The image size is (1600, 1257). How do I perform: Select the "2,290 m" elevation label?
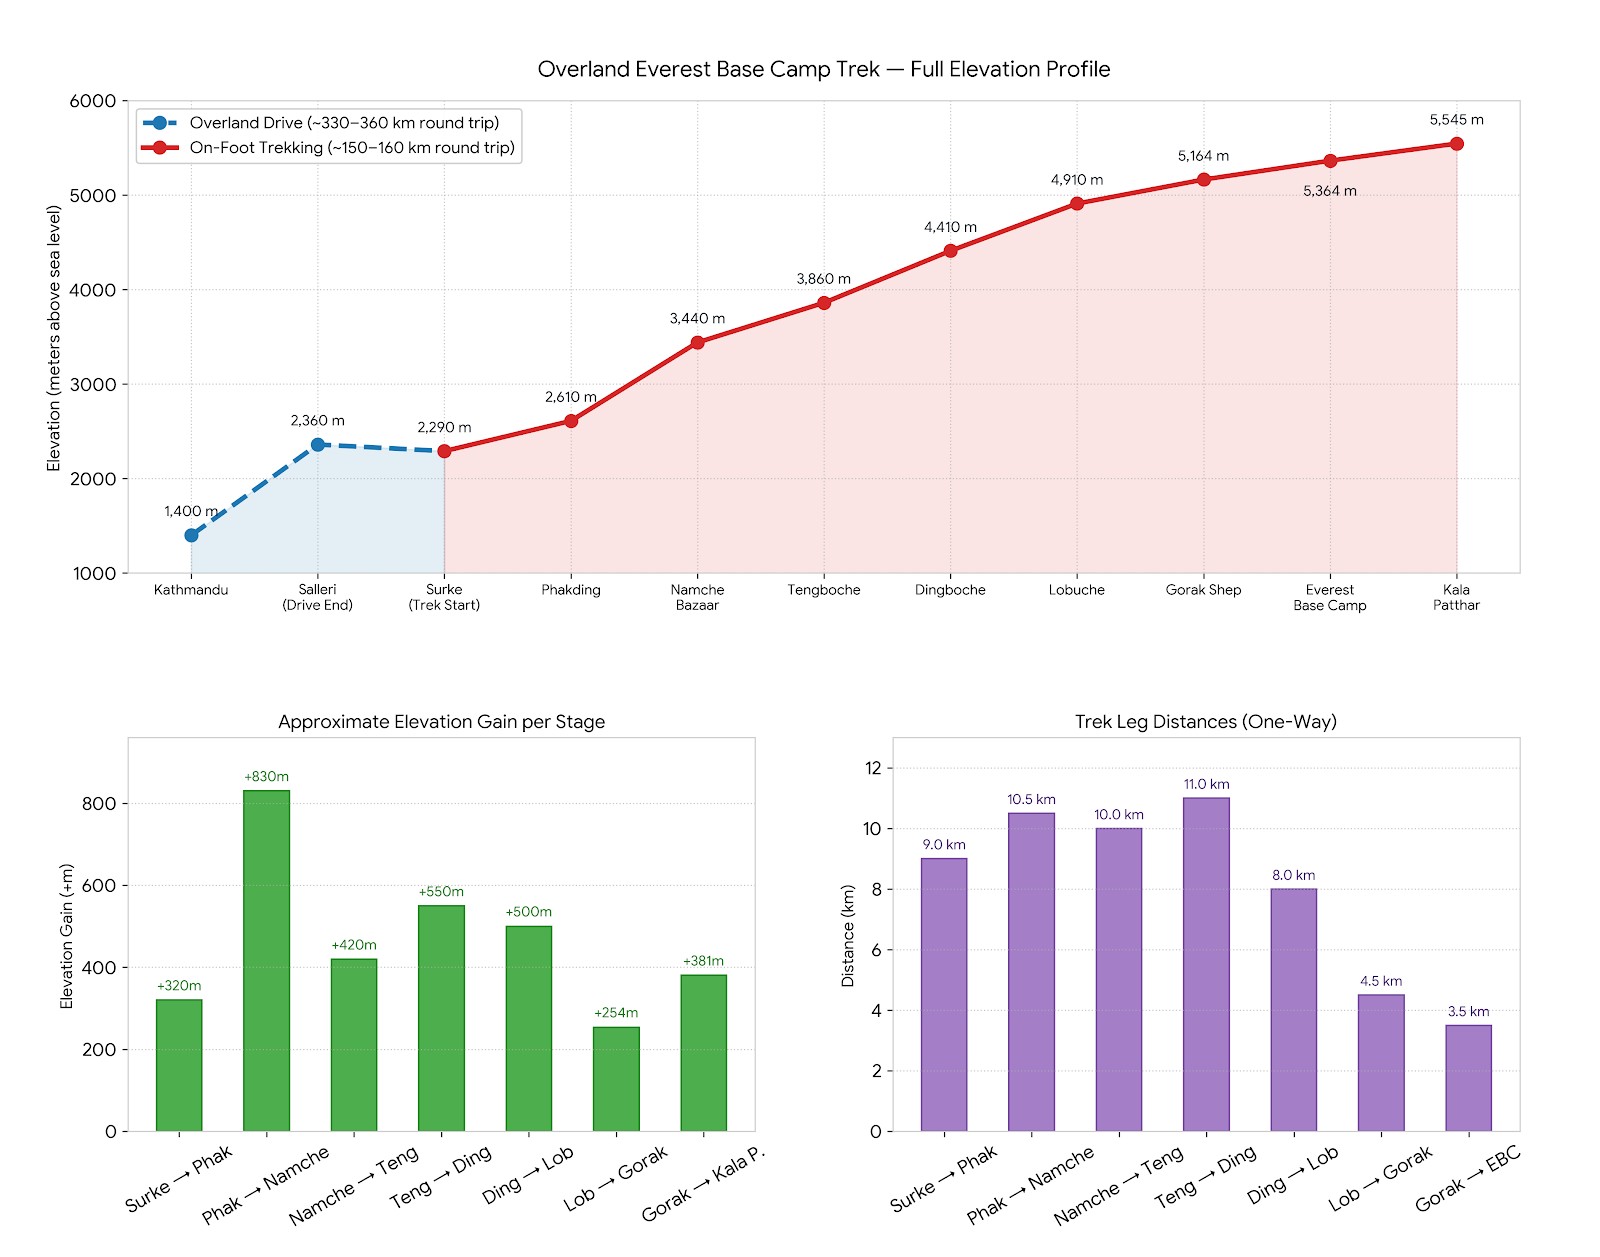click(444, 427)
